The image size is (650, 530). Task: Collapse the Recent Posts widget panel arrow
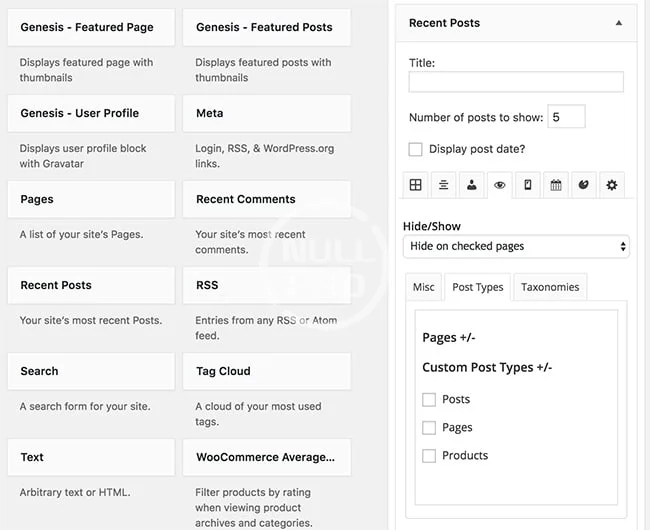pyautogui.click(x=618, y=23)
